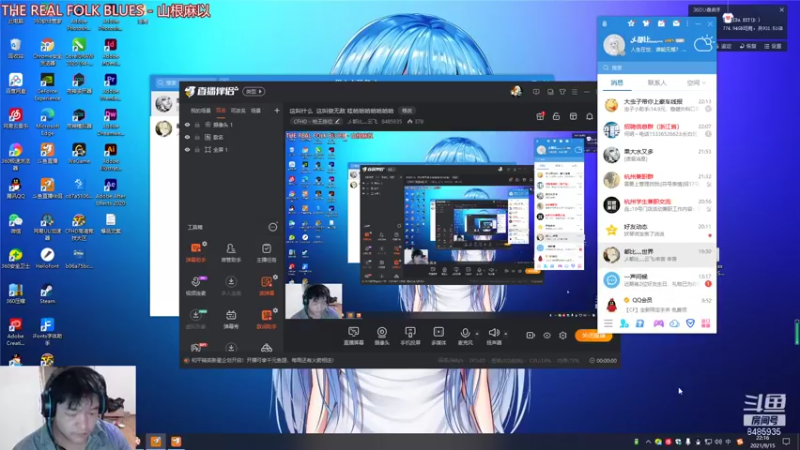Viewport: 800px width, 450px height.
Task: Switch to the 联系人 tab in QQ
Action: (657, 83)
